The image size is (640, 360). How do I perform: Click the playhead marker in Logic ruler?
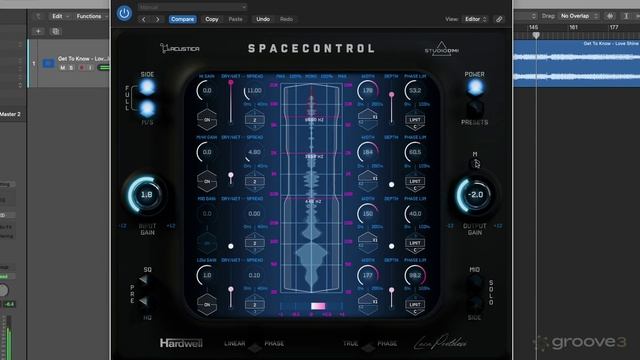click(x=536, y=35)
